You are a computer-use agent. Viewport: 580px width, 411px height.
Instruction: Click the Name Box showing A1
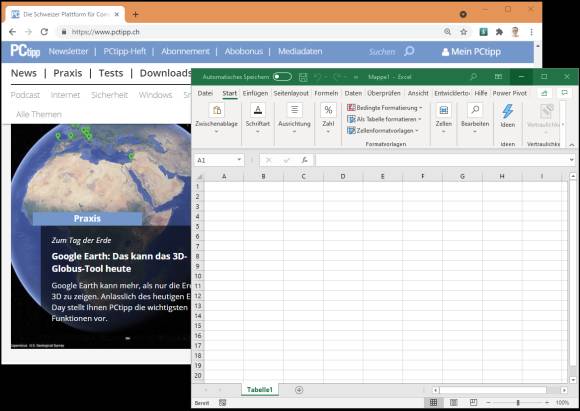[x=216, y=160]
